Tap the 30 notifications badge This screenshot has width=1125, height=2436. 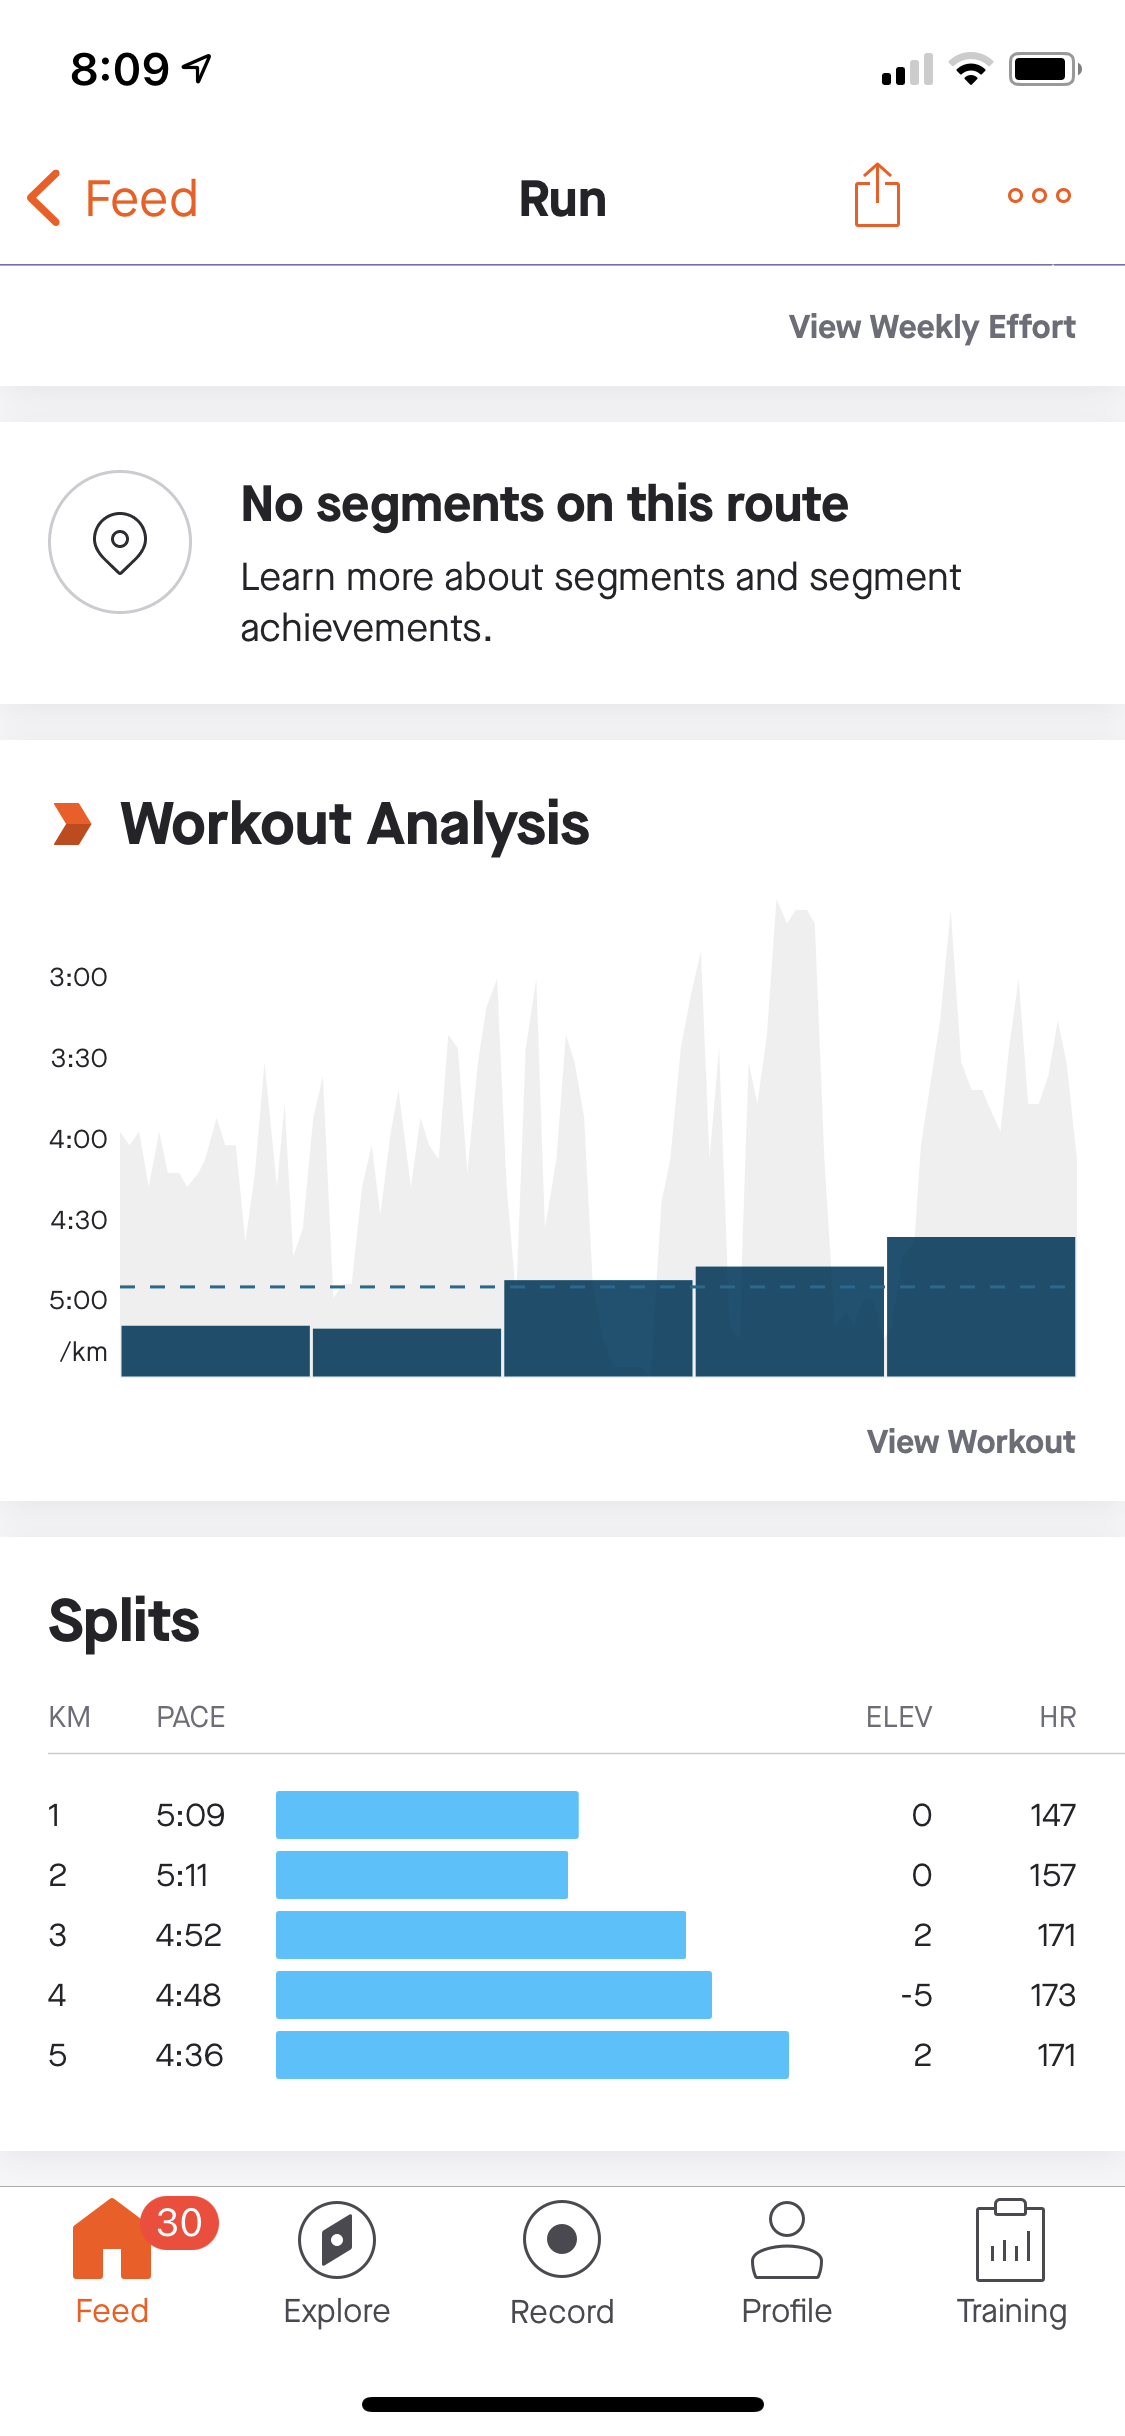pyautogui.click(x=180, y=2223)
